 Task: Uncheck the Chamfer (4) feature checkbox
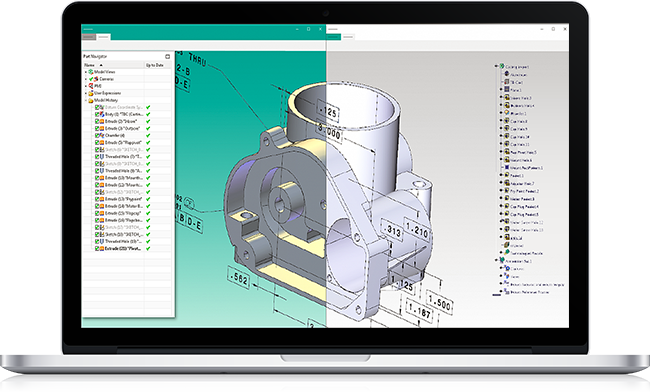(97, 136)
